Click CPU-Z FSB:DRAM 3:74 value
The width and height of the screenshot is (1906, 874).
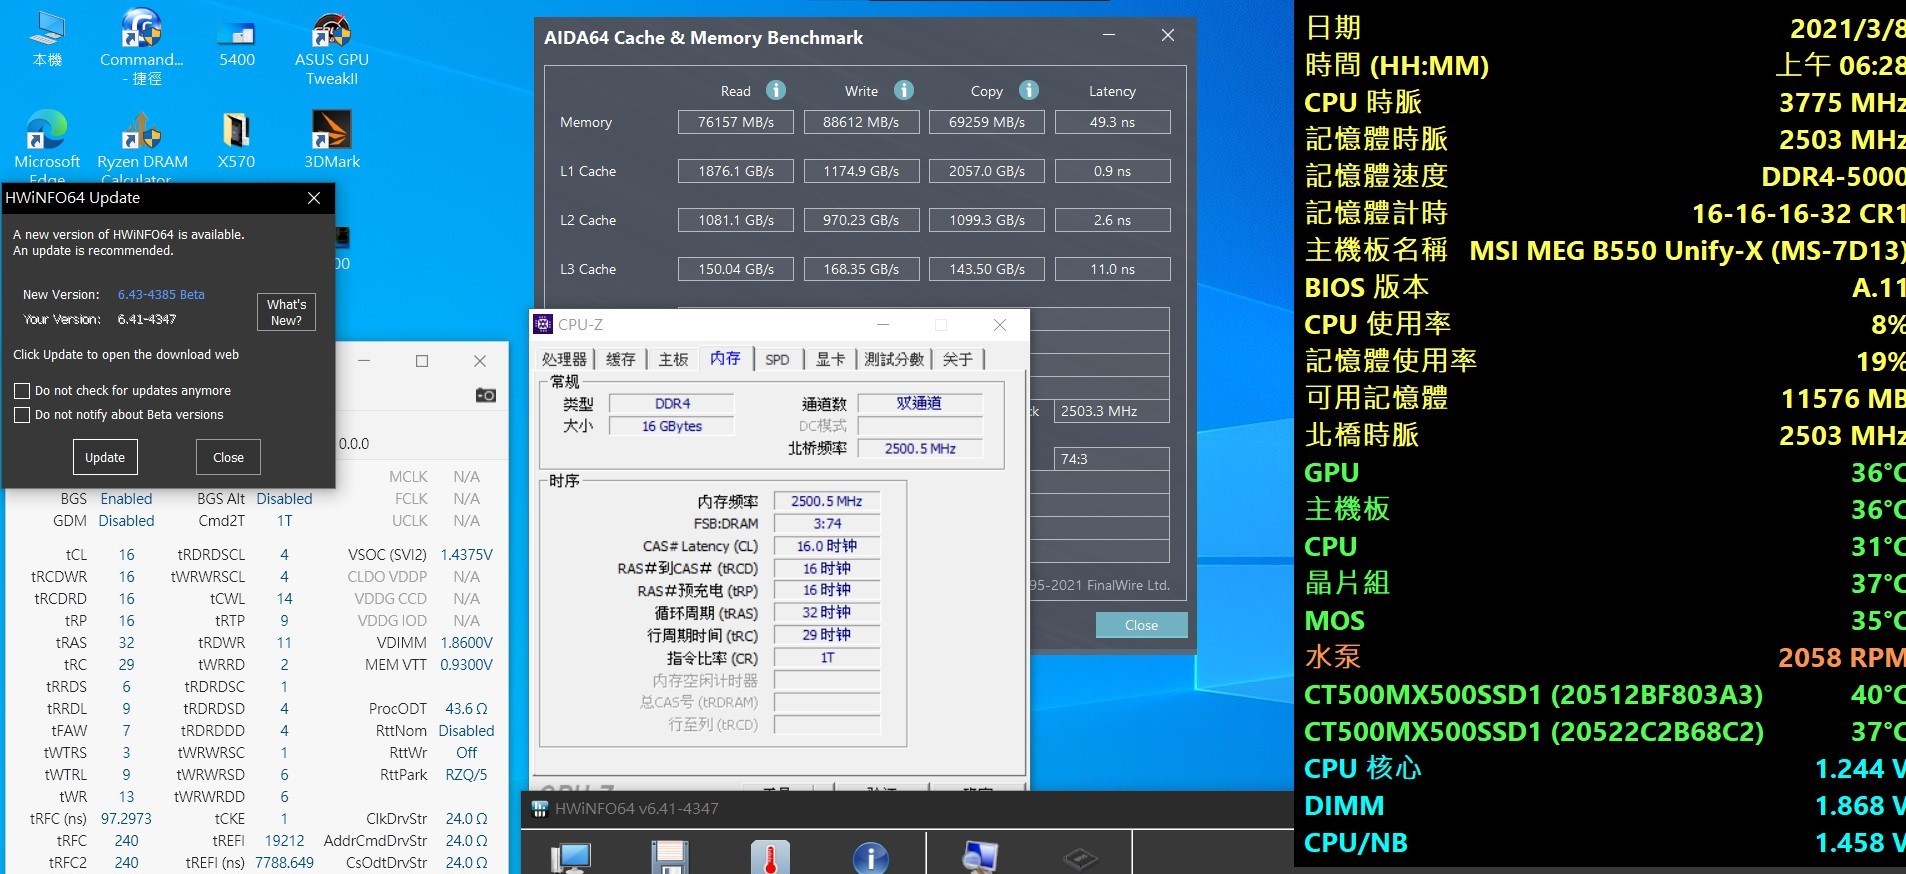[827, 523]
